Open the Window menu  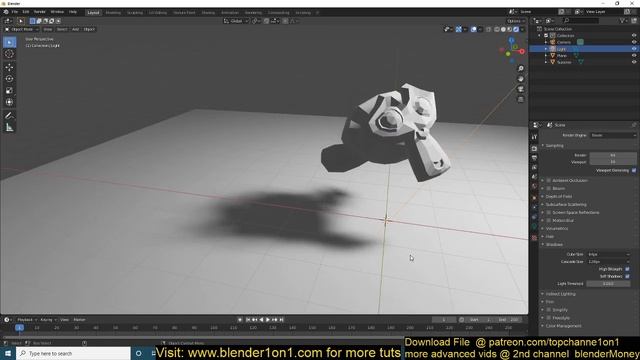point(57,12)
